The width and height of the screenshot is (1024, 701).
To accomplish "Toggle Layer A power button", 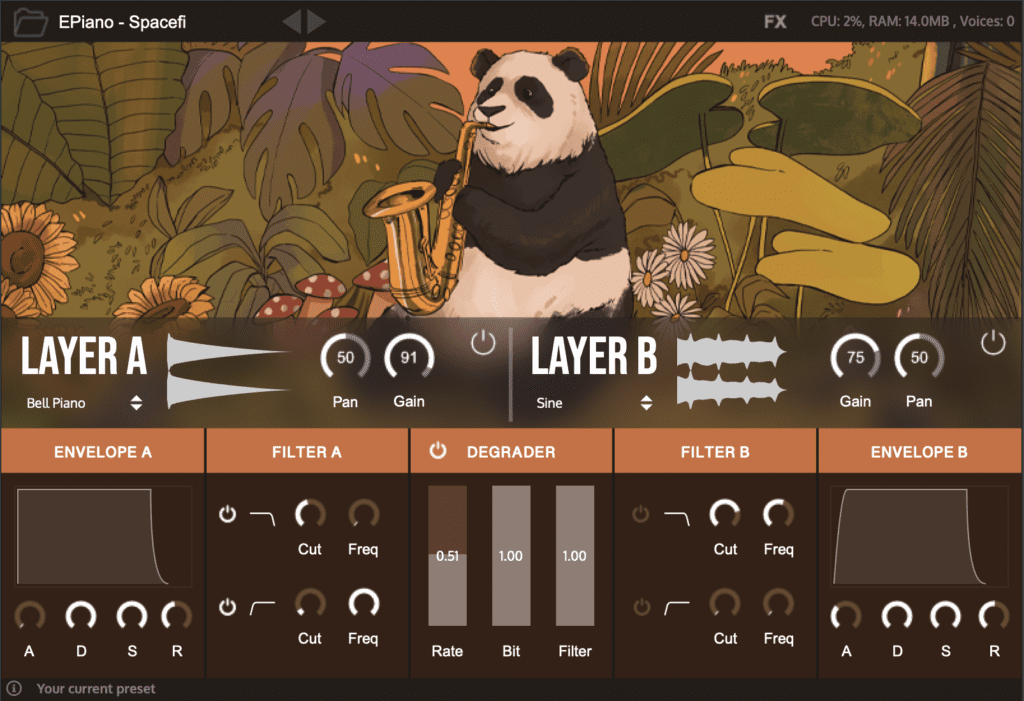I will (483, 342).
